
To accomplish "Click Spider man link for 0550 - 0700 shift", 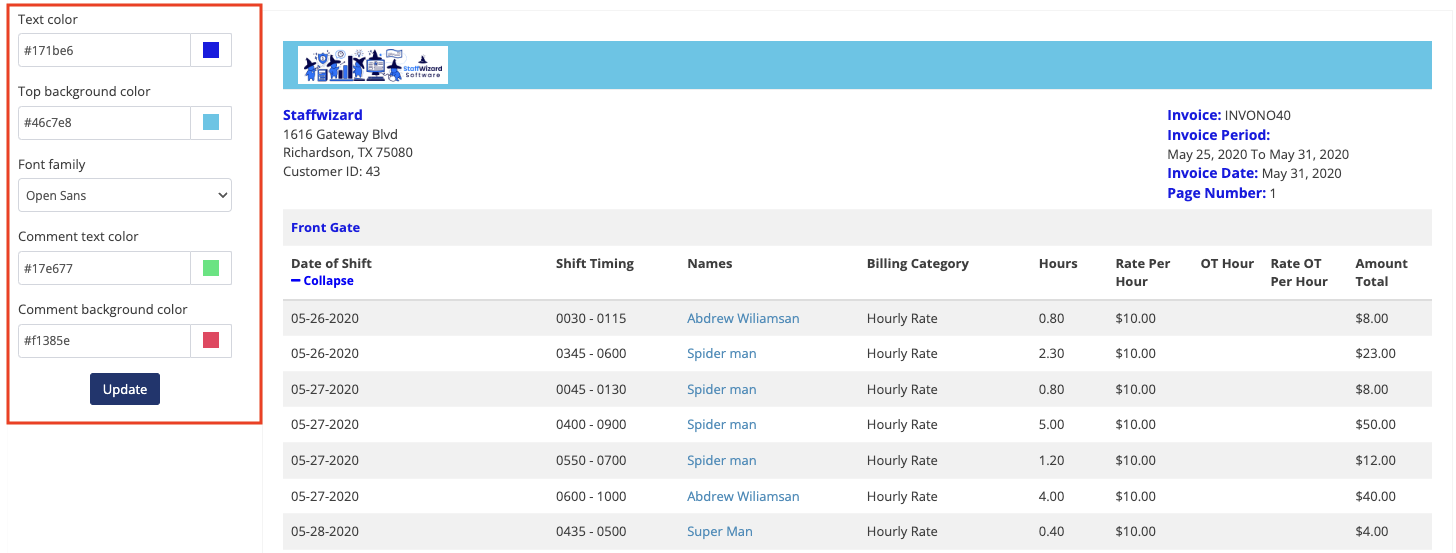I will point(721,460).
